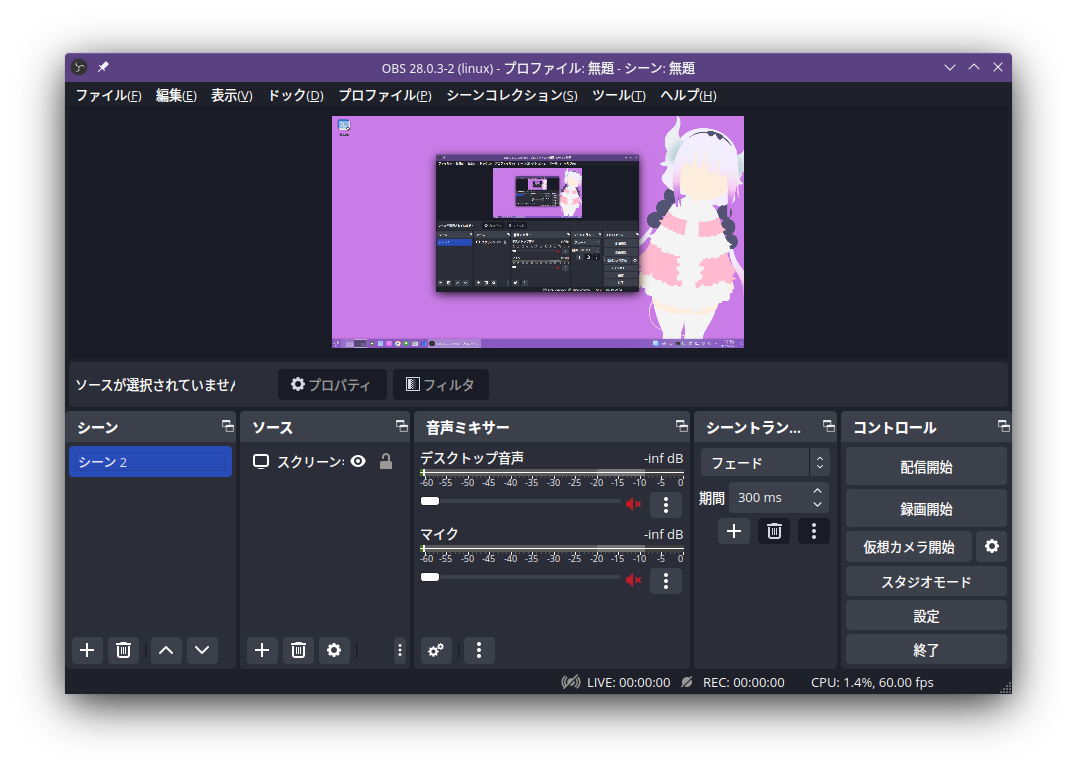The width and height of the screenshot is (1077, 771).
Task: Add a new source with plus icon
Action: point(262,650)
